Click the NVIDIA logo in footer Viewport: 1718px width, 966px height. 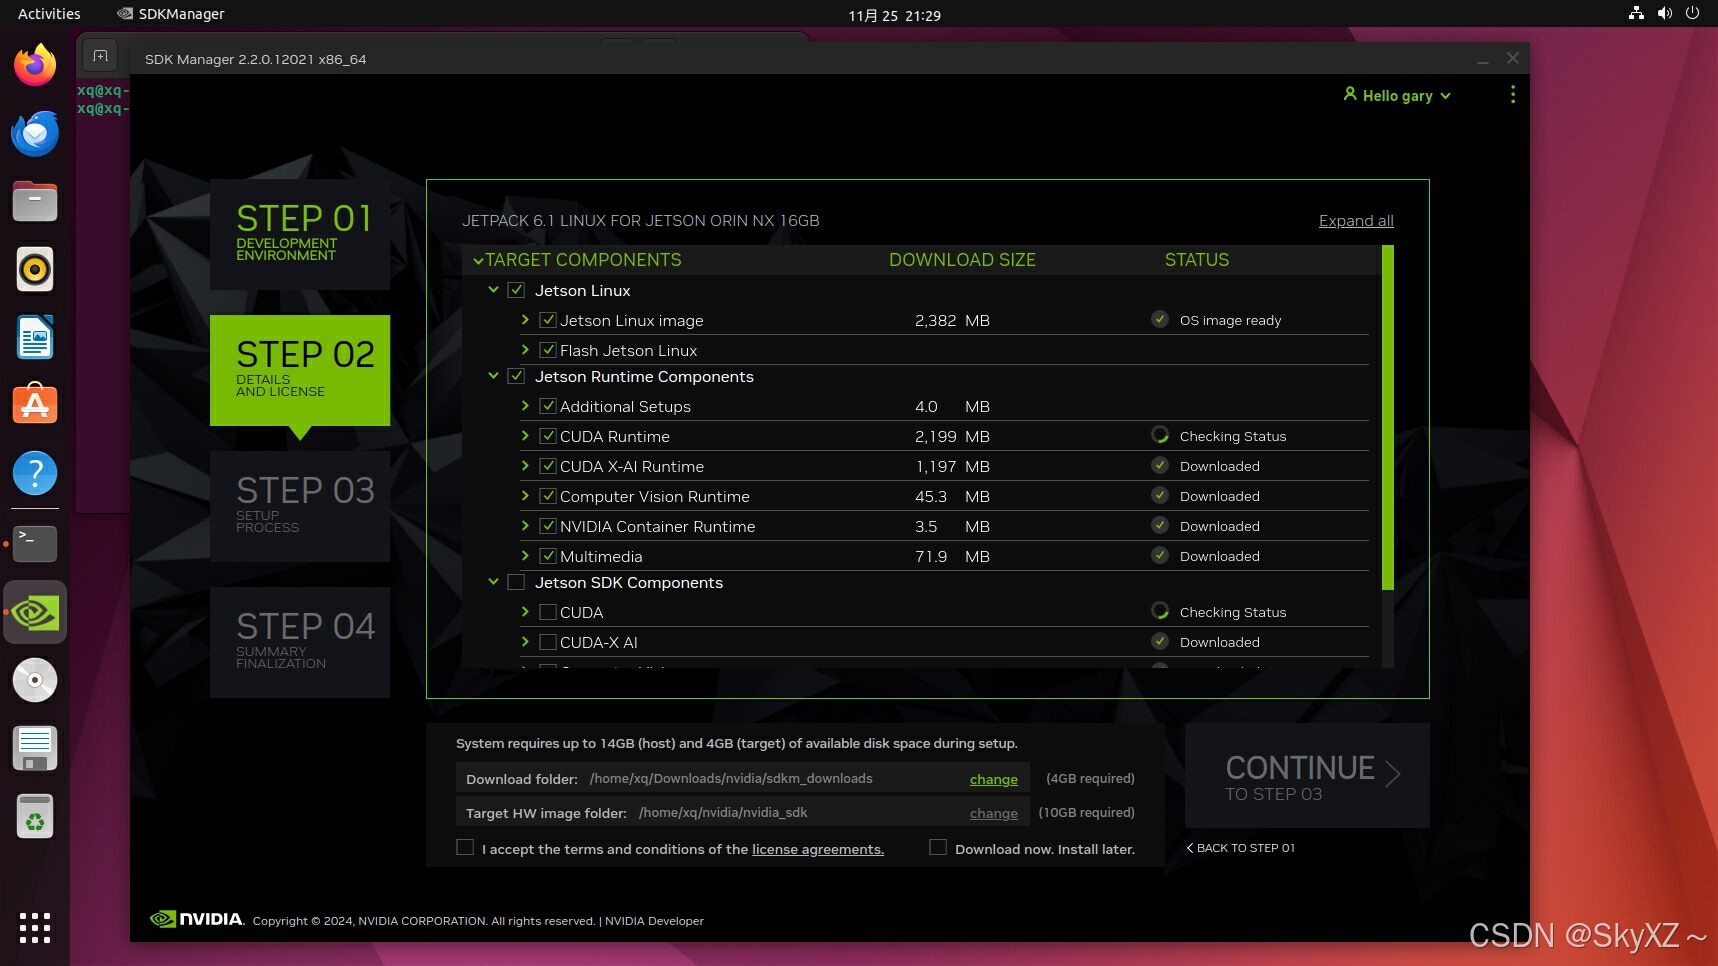(x=197, y=919)
